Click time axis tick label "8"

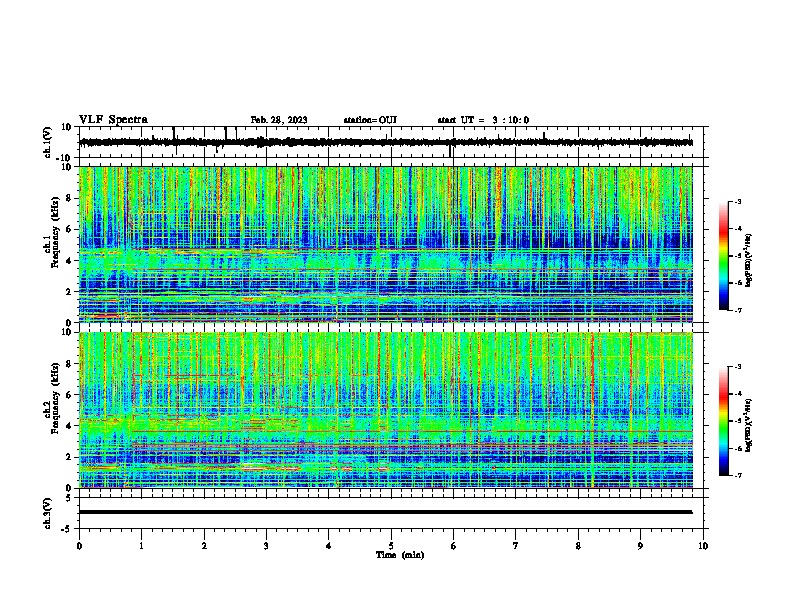[x=578, y=546]
